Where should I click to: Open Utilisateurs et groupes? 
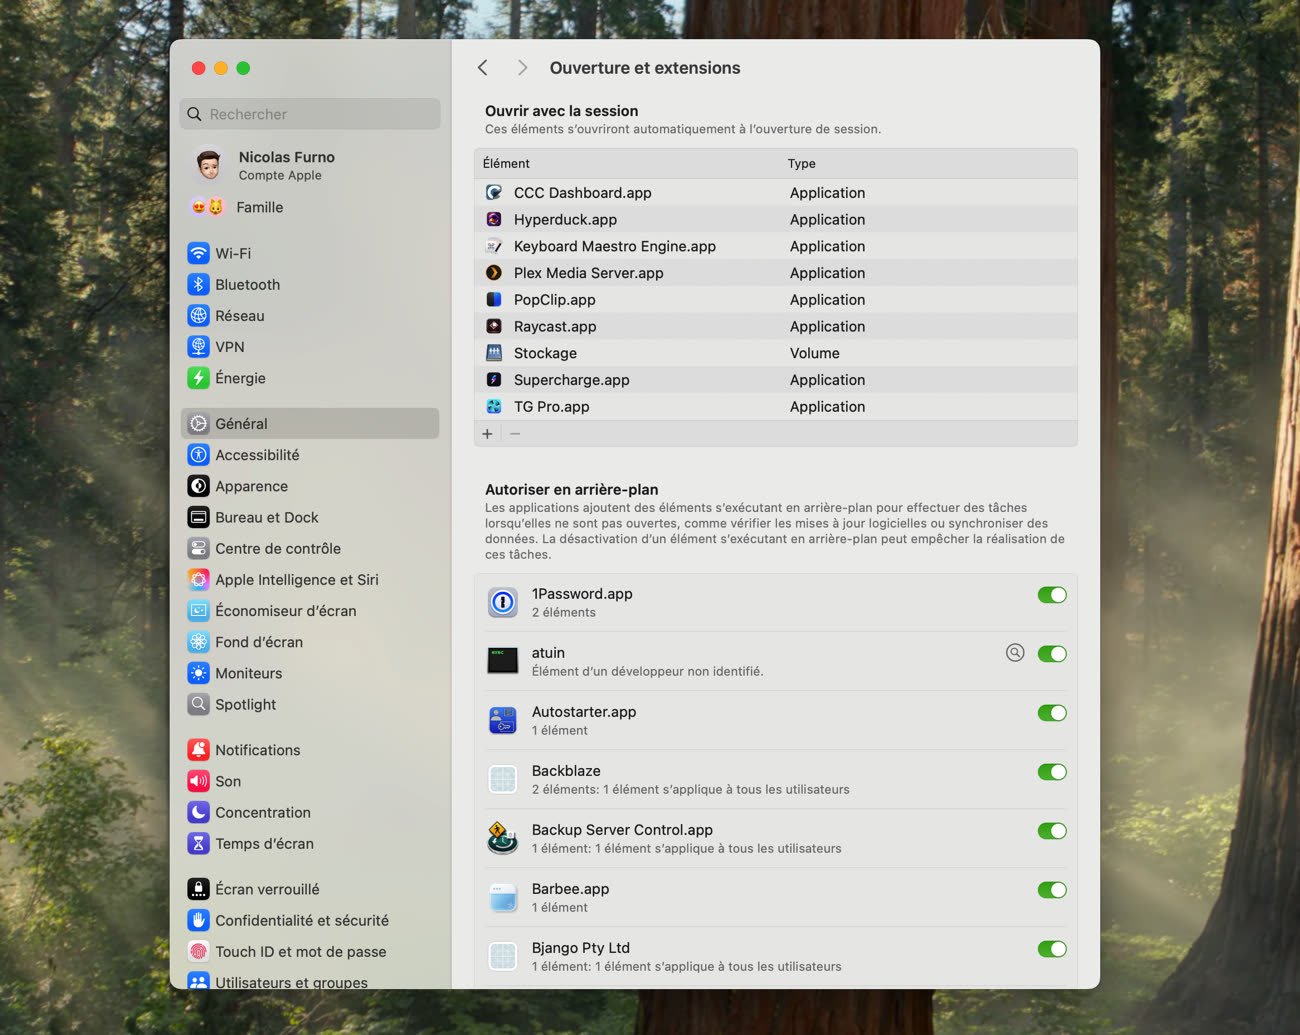point(310,981)
